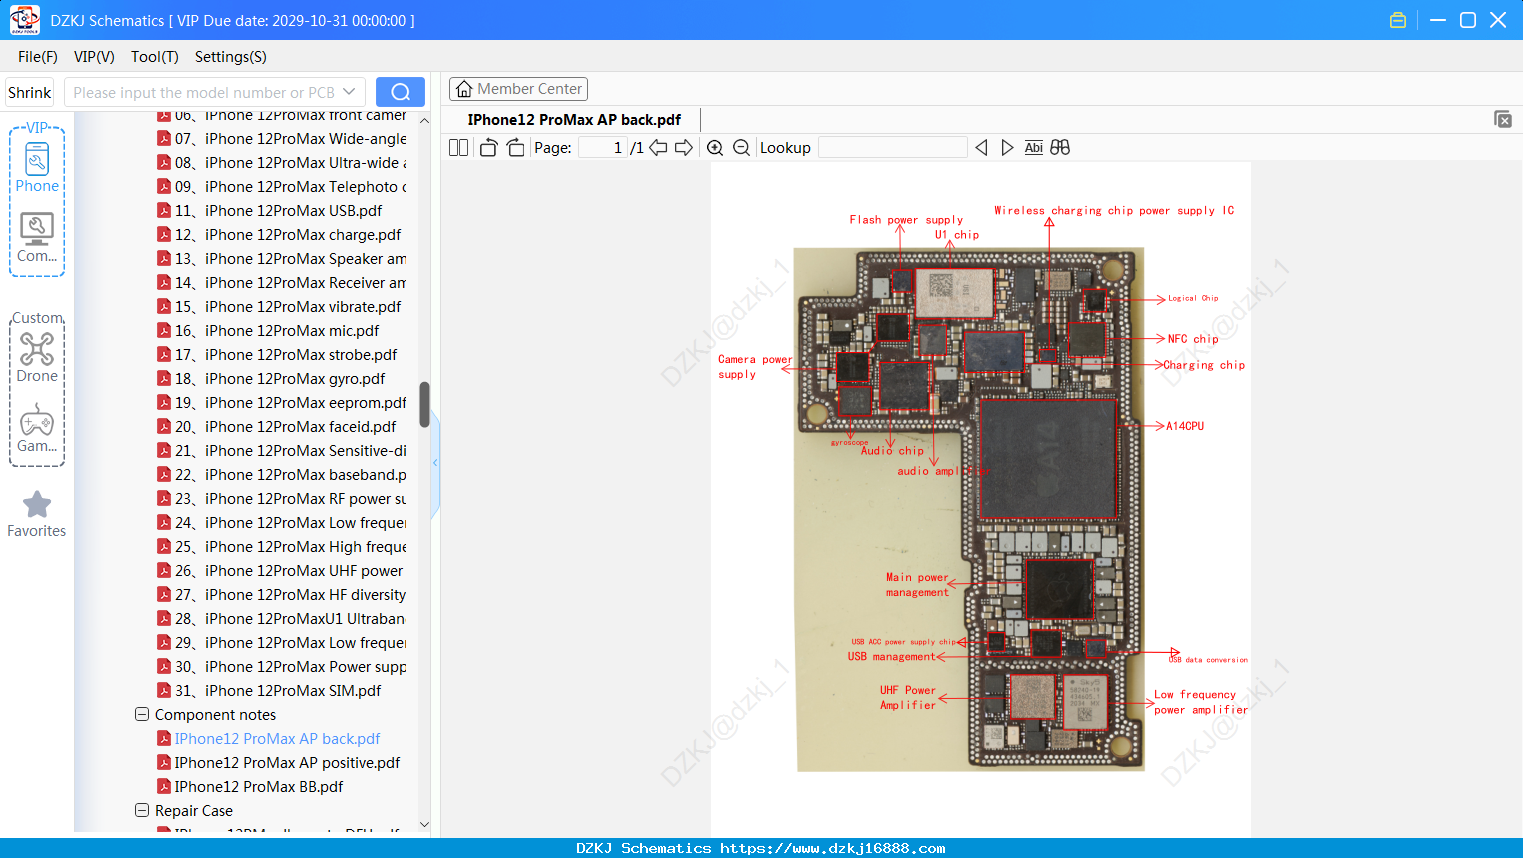Click the file tree scrollbar thumb
Image resolution: width=1523 pixels, height=858 pixels.
(x=424, y=405)
